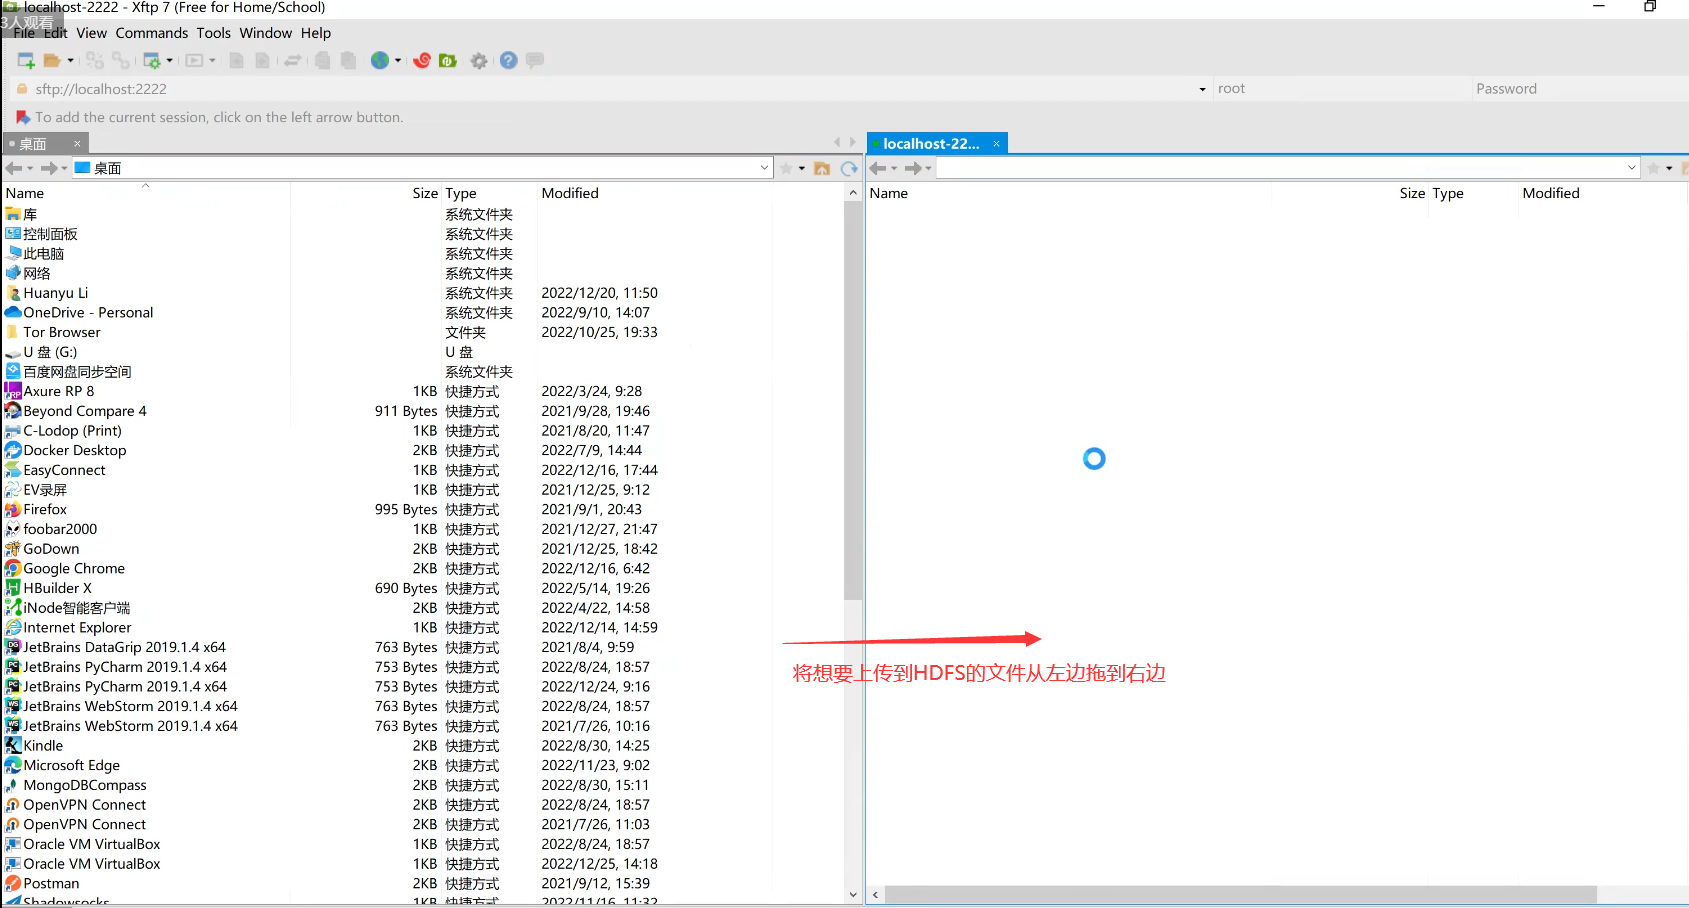Select the OneDrive - Personal entry

80,313
